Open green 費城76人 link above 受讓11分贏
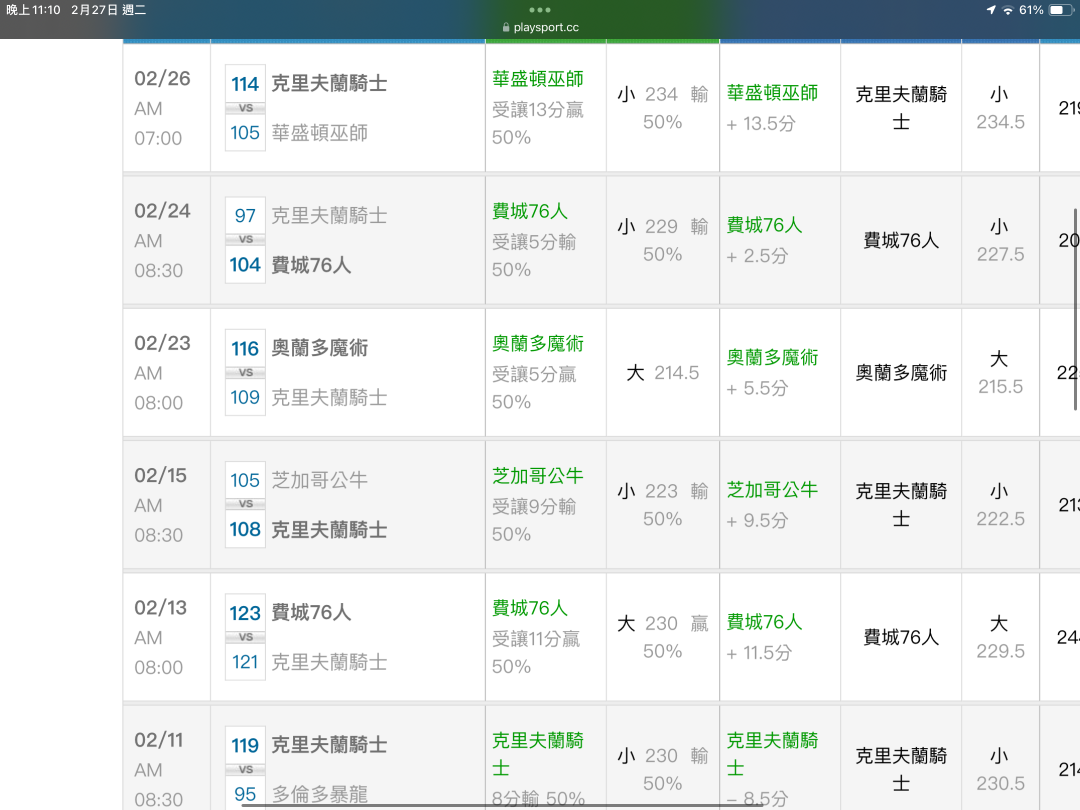The width and height of the screenshot is (1080, 810). 530,608
